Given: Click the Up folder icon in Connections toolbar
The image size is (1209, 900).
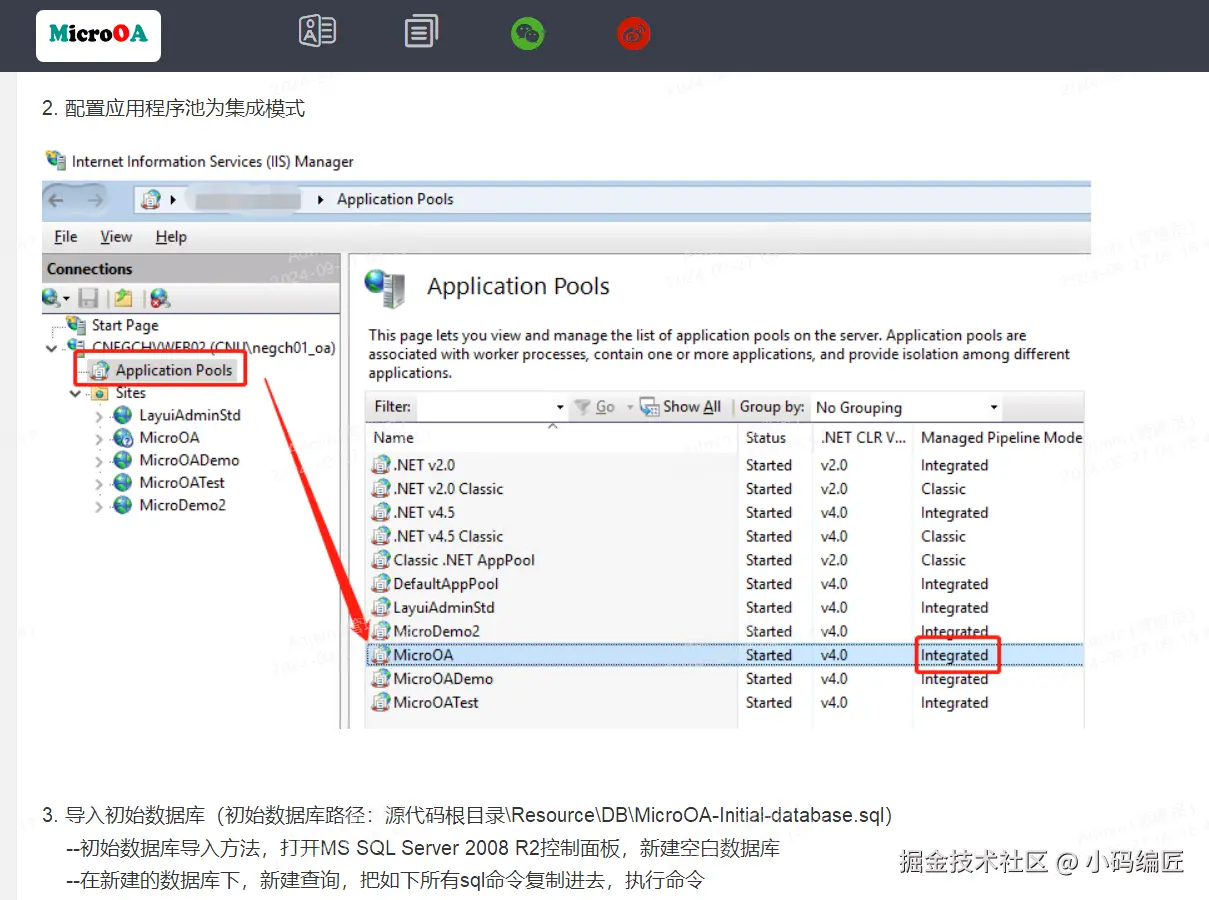Looking at the screenshot, I should tap(123, 297).
